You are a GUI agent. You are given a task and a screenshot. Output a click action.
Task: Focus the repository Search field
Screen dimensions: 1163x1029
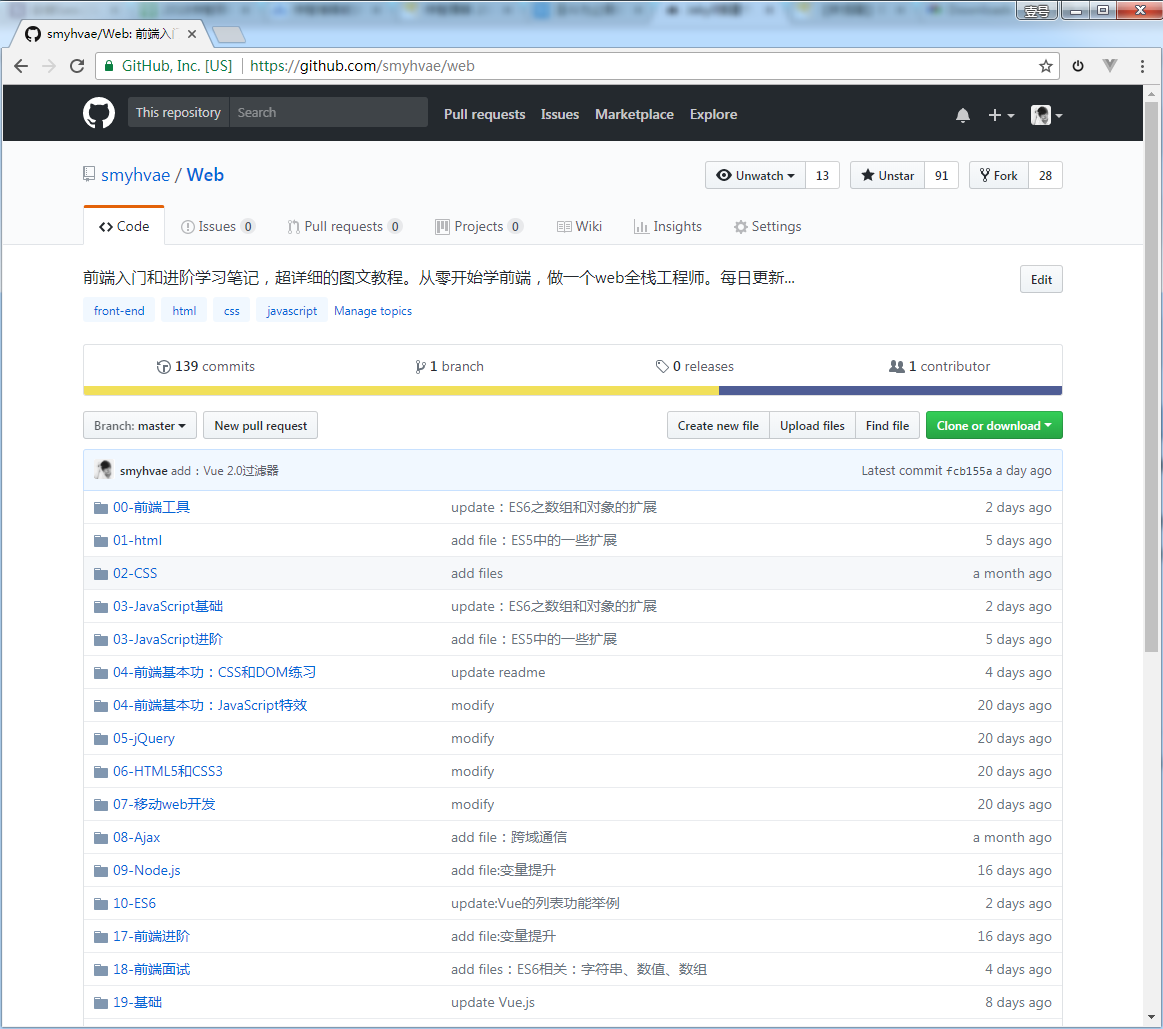[329, 113]
